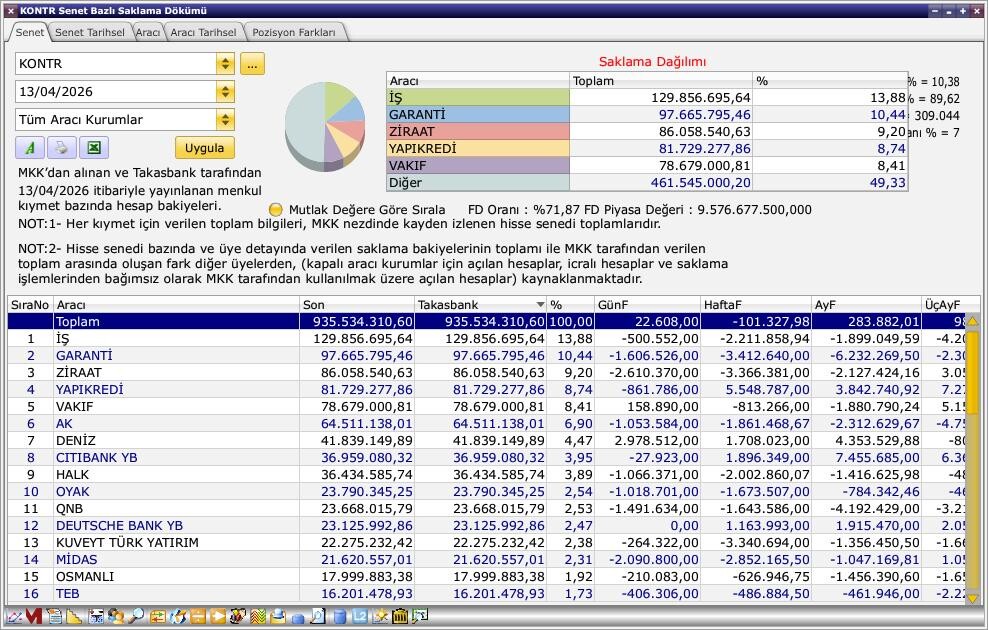This screenshot has height=630, width=988.
Task: Click the red M icon in bottom toolbar
Action: 33,617
